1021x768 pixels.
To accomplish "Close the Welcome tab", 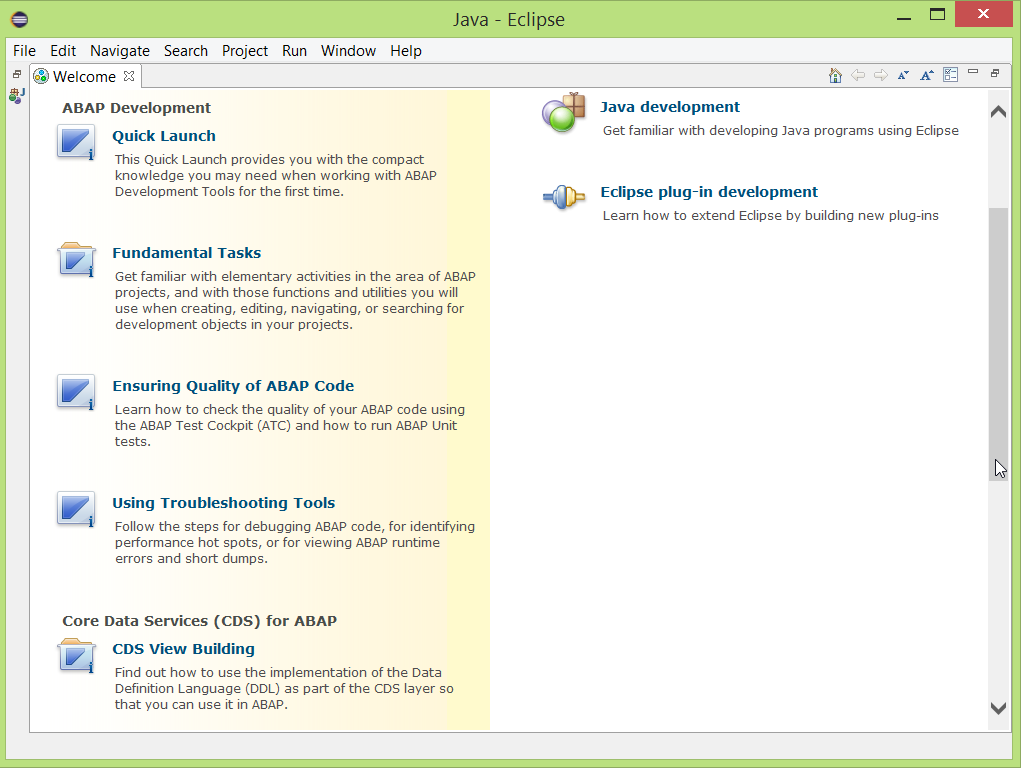I will tap(127, 76).
